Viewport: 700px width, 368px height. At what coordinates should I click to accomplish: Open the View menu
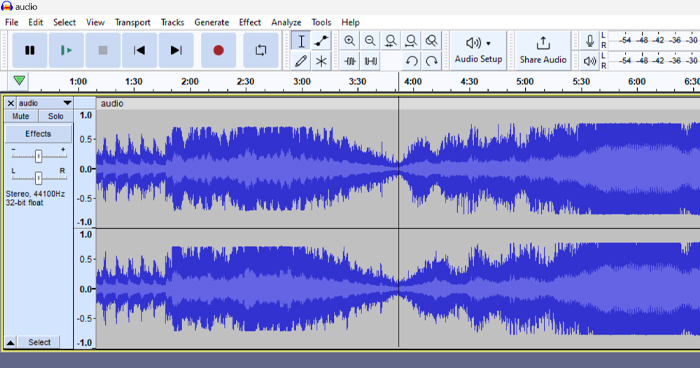point(95,22)
